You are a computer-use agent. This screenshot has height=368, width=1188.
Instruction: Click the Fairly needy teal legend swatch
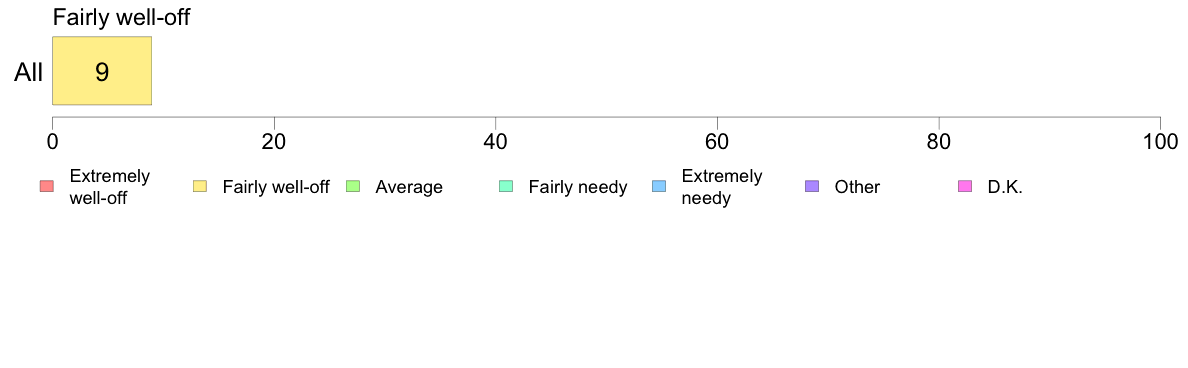coord(505,186)
